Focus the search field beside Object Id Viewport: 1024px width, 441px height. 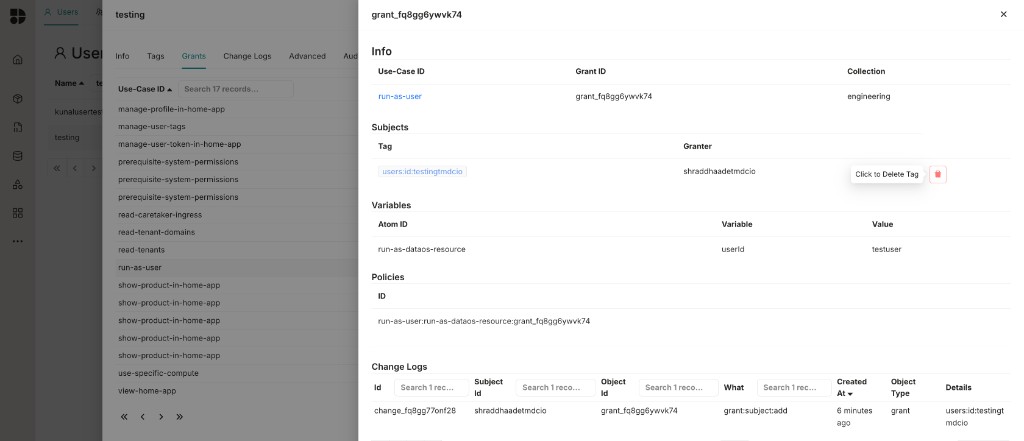[x=679, y=387]
